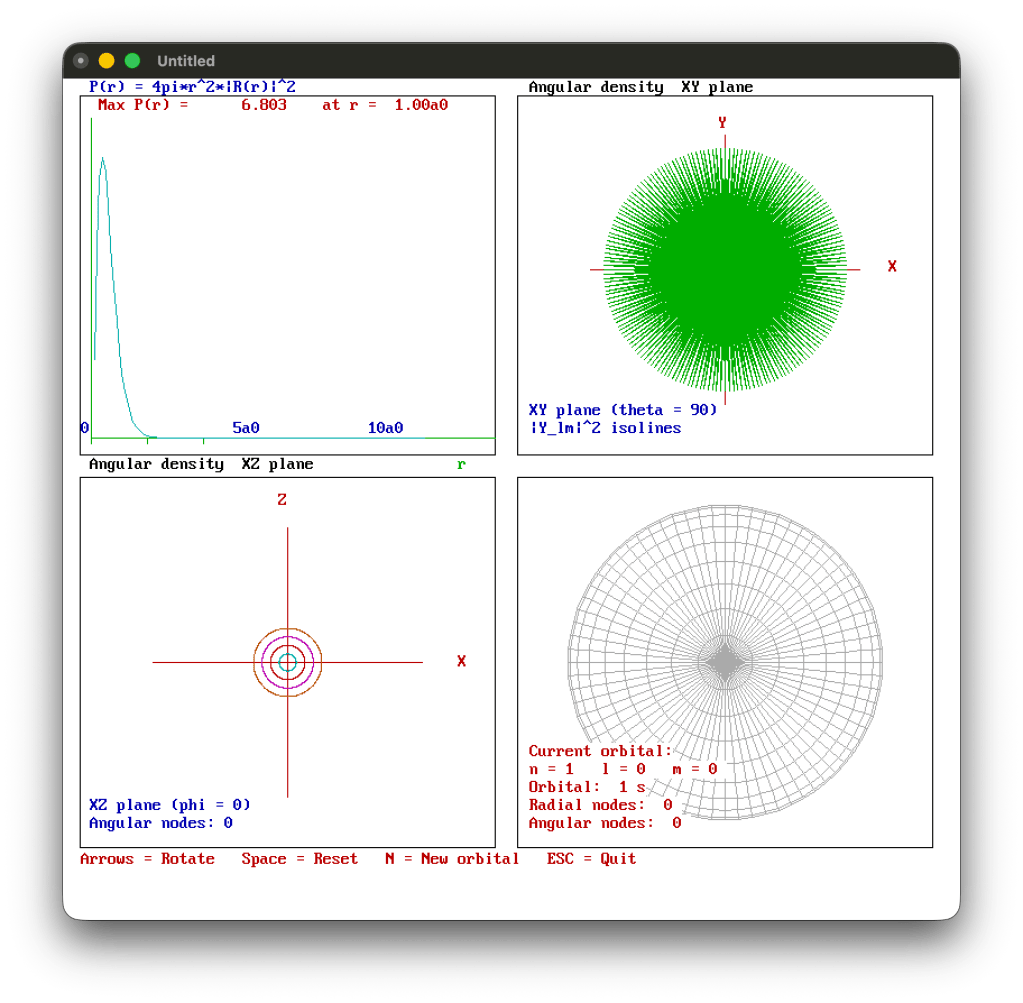Click the 'ESC = Quit' text
Image resolution: width=1023 pixels, height=1003 pixels.
(591, 859)
